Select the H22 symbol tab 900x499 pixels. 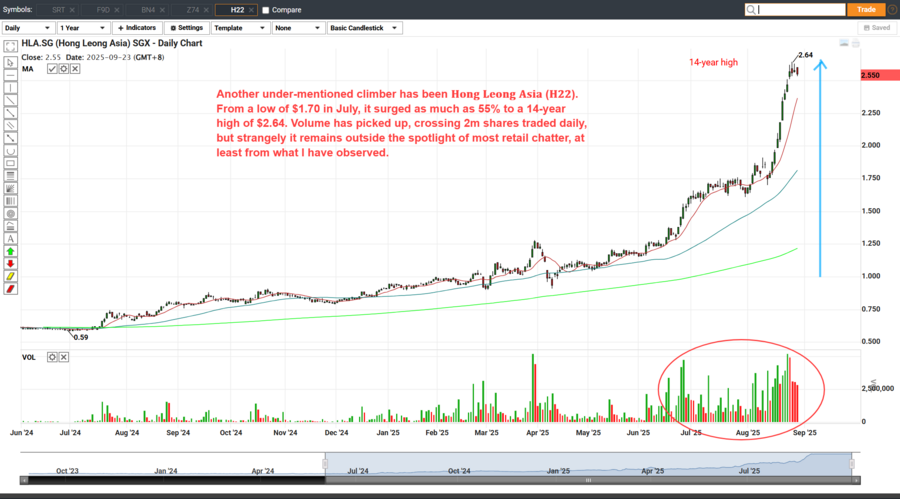point(237,10)
